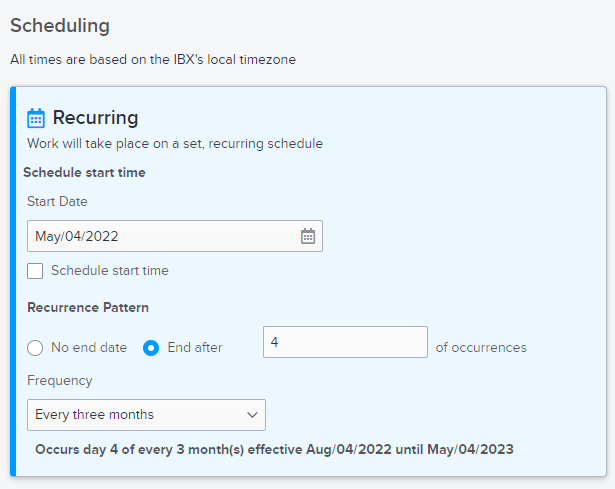Expand the Frequency dropdown chevron arrow
Viewport: 615px width, 489px height.
tap(252, 415)
